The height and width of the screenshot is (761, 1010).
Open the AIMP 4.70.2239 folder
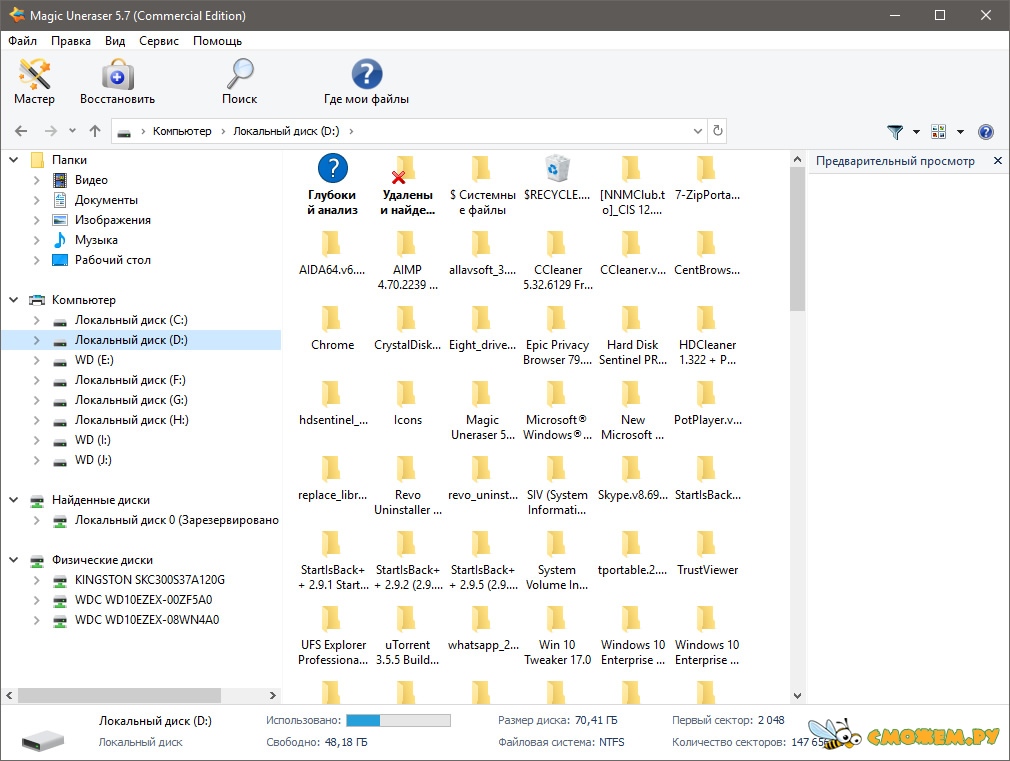click(407, 260)
